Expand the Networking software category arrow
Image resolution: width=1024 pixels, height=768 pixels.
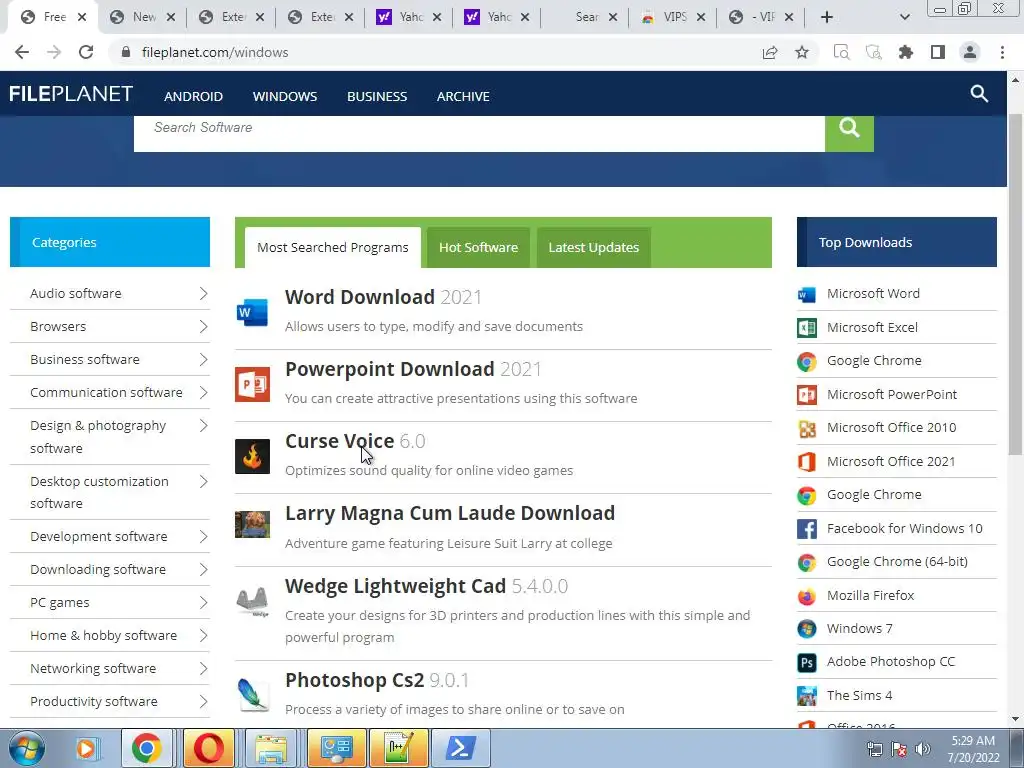click(x=204, y=669)
